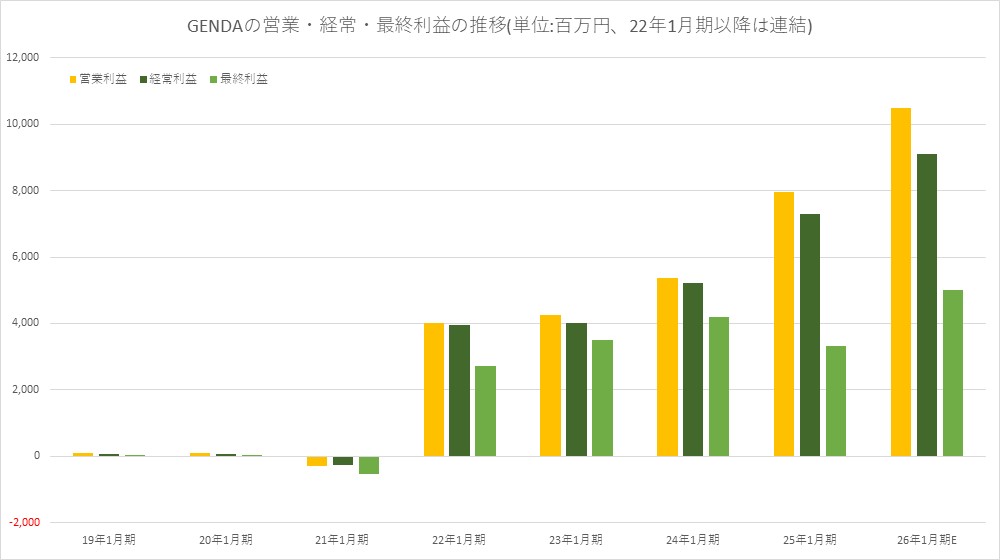
Task: Select the 経常利益 bar for 26年1月期E
Action: click(x=926, y=305)
